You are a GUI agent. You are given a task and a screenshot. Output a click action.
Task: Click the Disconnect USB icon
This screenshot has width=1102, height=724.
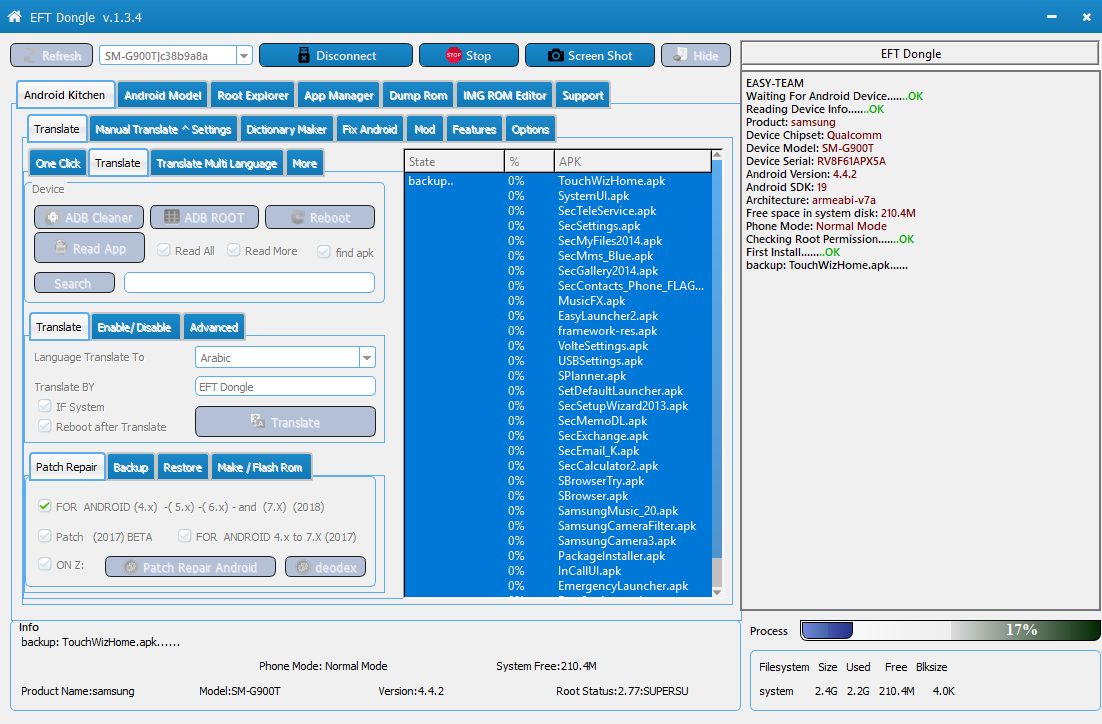[304, 56]
